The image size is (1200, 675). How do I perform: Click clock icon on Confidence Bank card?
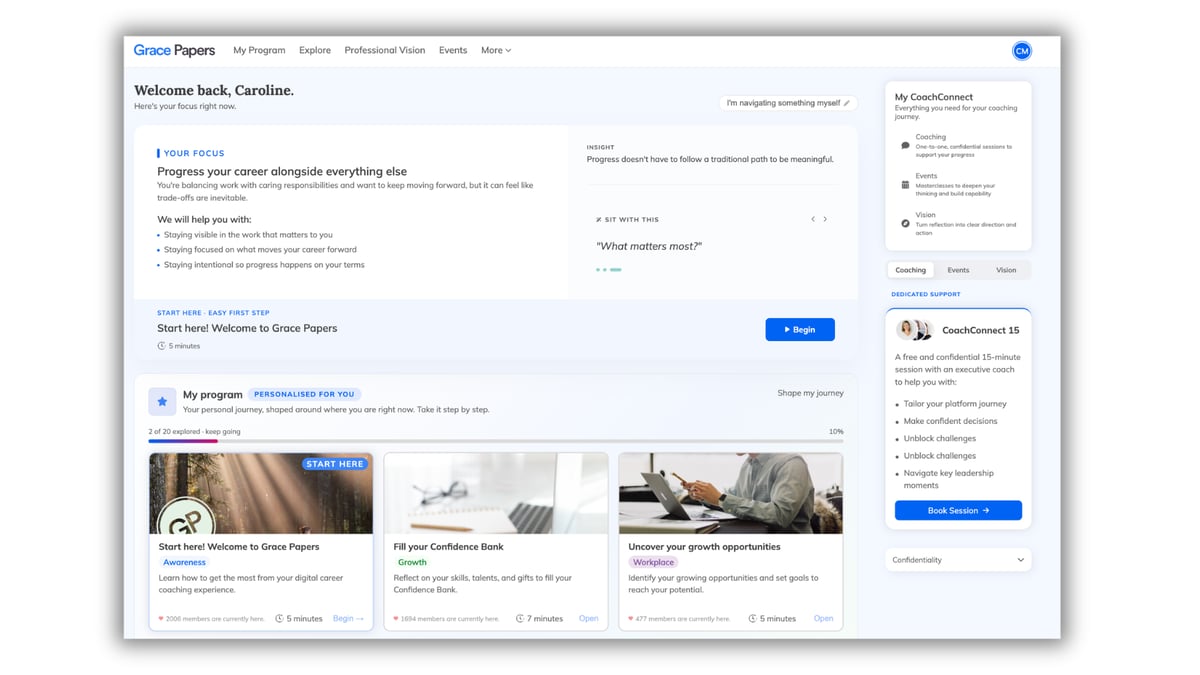click(x=520, y=619)
